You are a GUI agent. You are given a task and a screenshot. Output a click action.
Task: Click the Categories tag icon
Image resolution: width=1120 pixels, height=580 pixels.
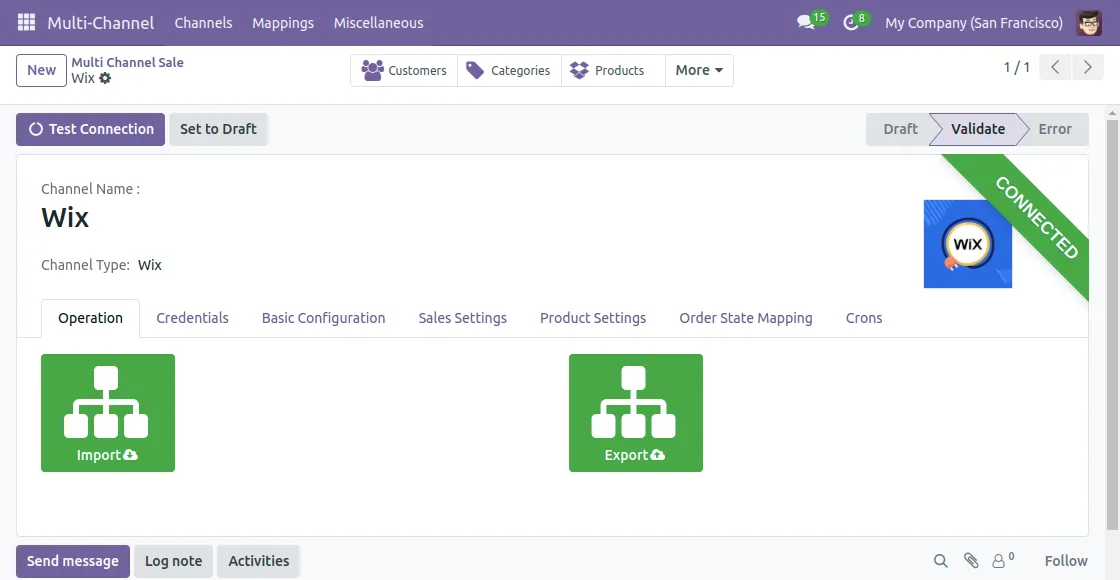pos(477,70)
